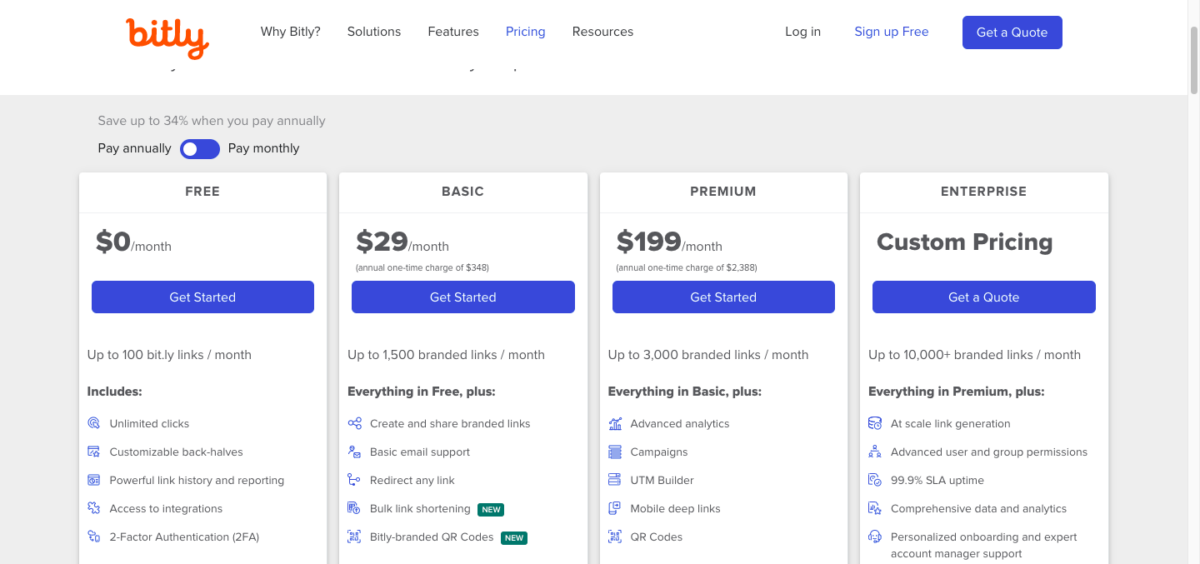Click the Unlimited clicks feature icon
The image size is (1200, 564).
click(x=94, y=424)
